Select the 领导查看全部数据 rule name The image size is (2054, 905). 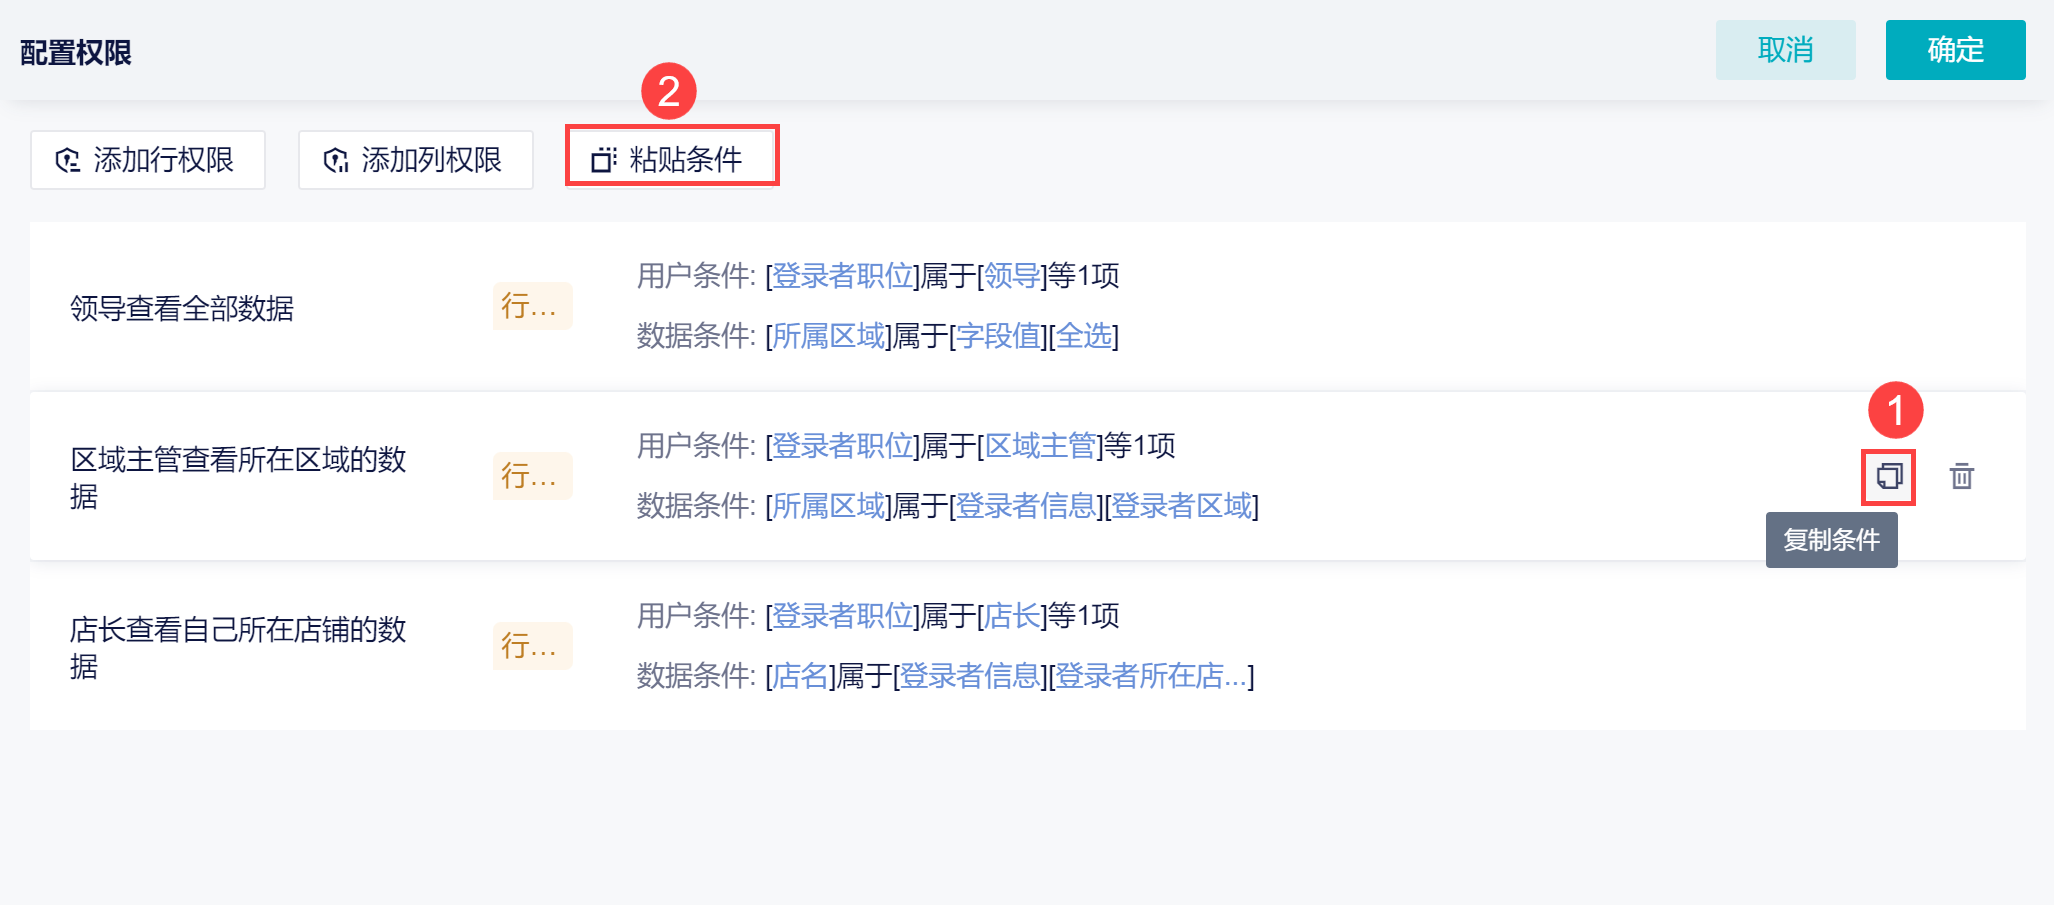[182, 308]
